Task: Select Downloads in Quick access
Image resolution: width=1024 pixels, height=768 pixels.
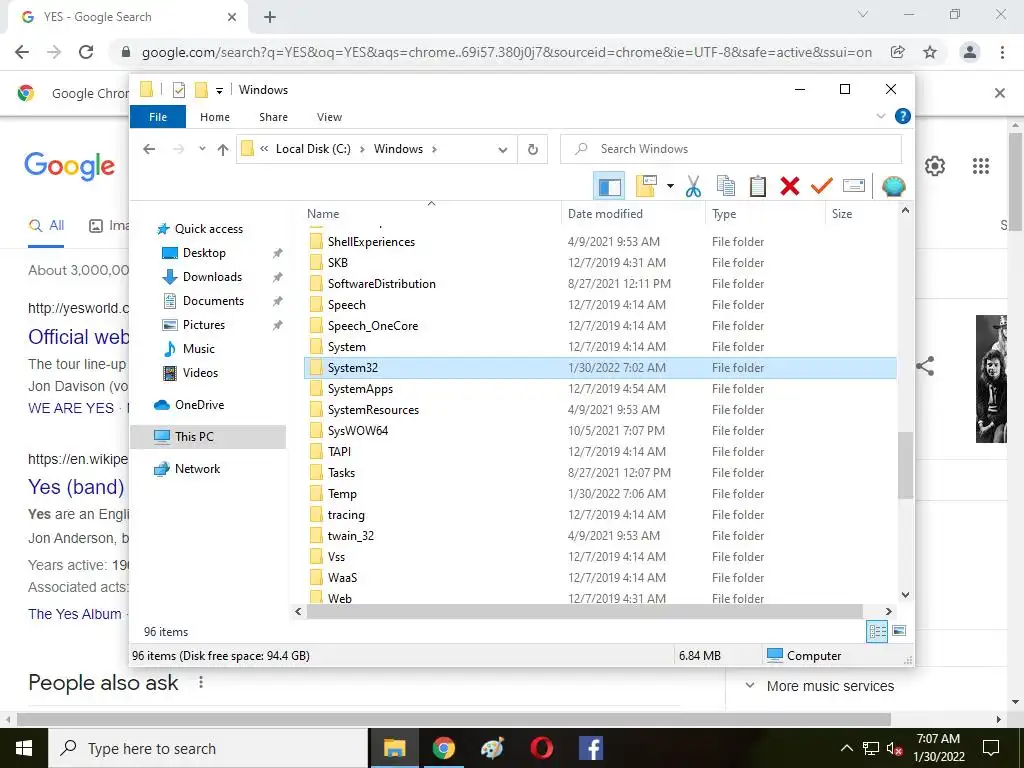Action: click(x=212, y=277)
